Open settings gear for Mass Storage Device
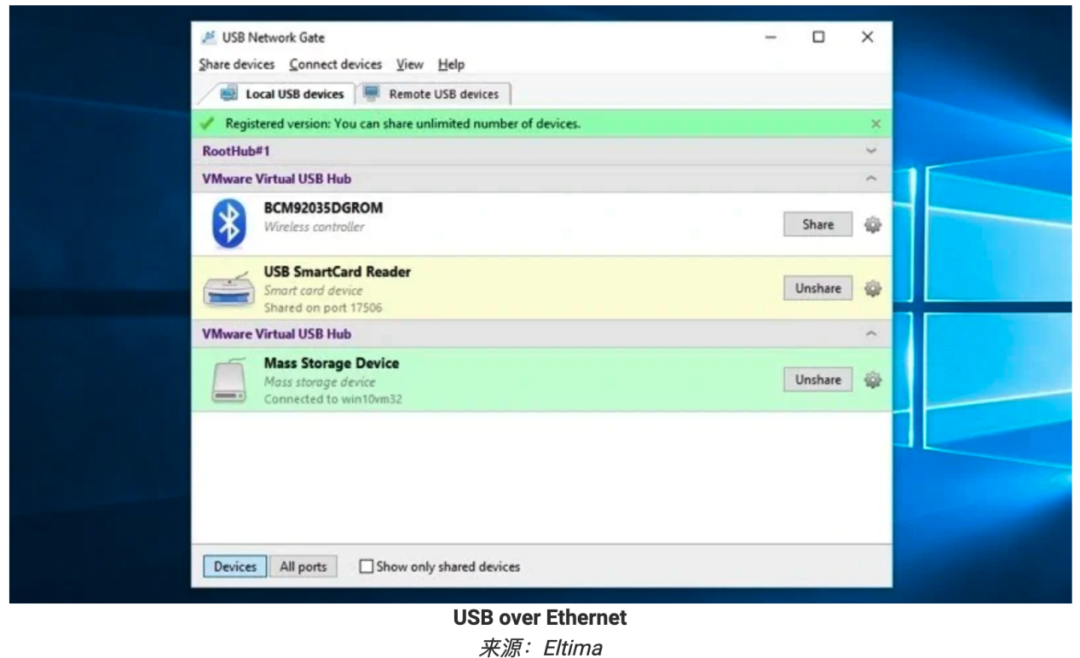This screenshot has width=1080, height=658. pos(873,380)
